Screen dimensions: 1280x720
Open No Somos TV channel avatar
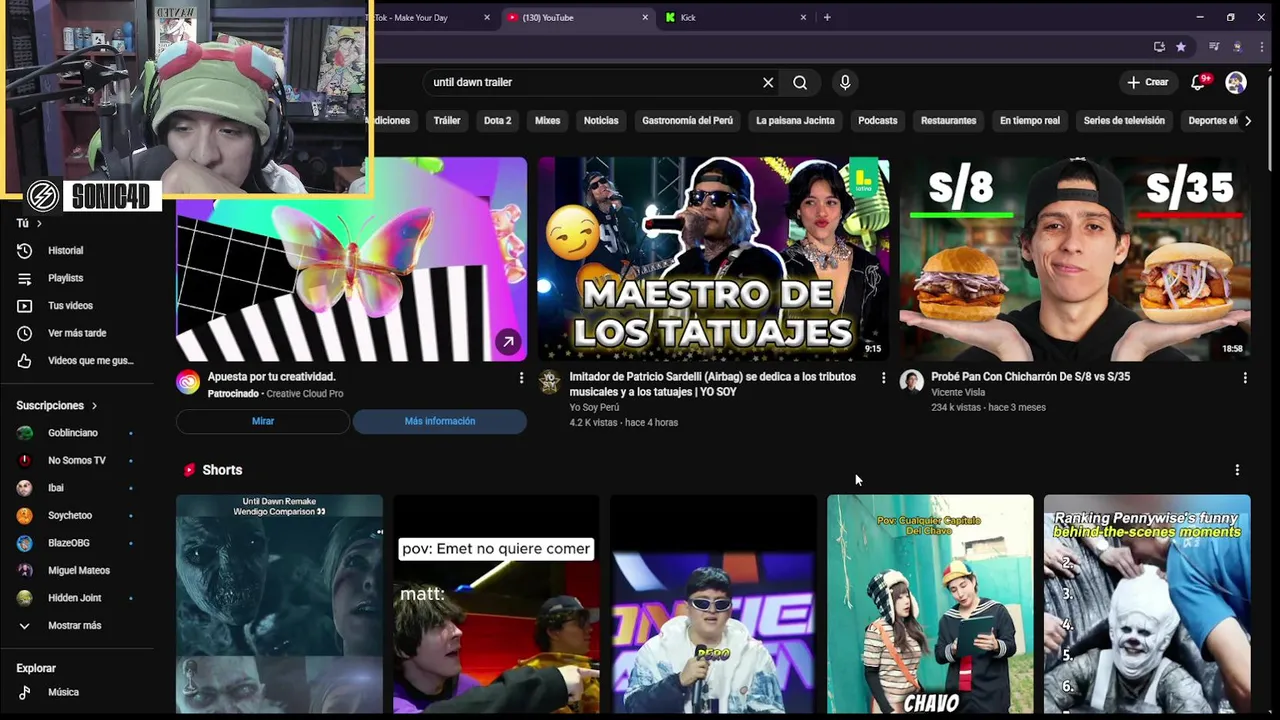coord(25,461)
